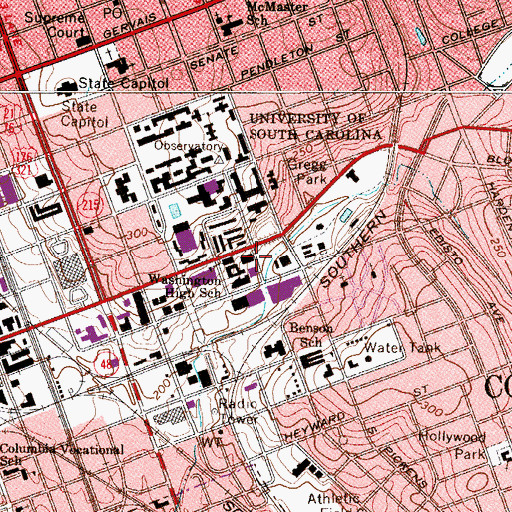Click the HEYWARD street label
The image size is (512, 512).
click(x=315, y=427)
